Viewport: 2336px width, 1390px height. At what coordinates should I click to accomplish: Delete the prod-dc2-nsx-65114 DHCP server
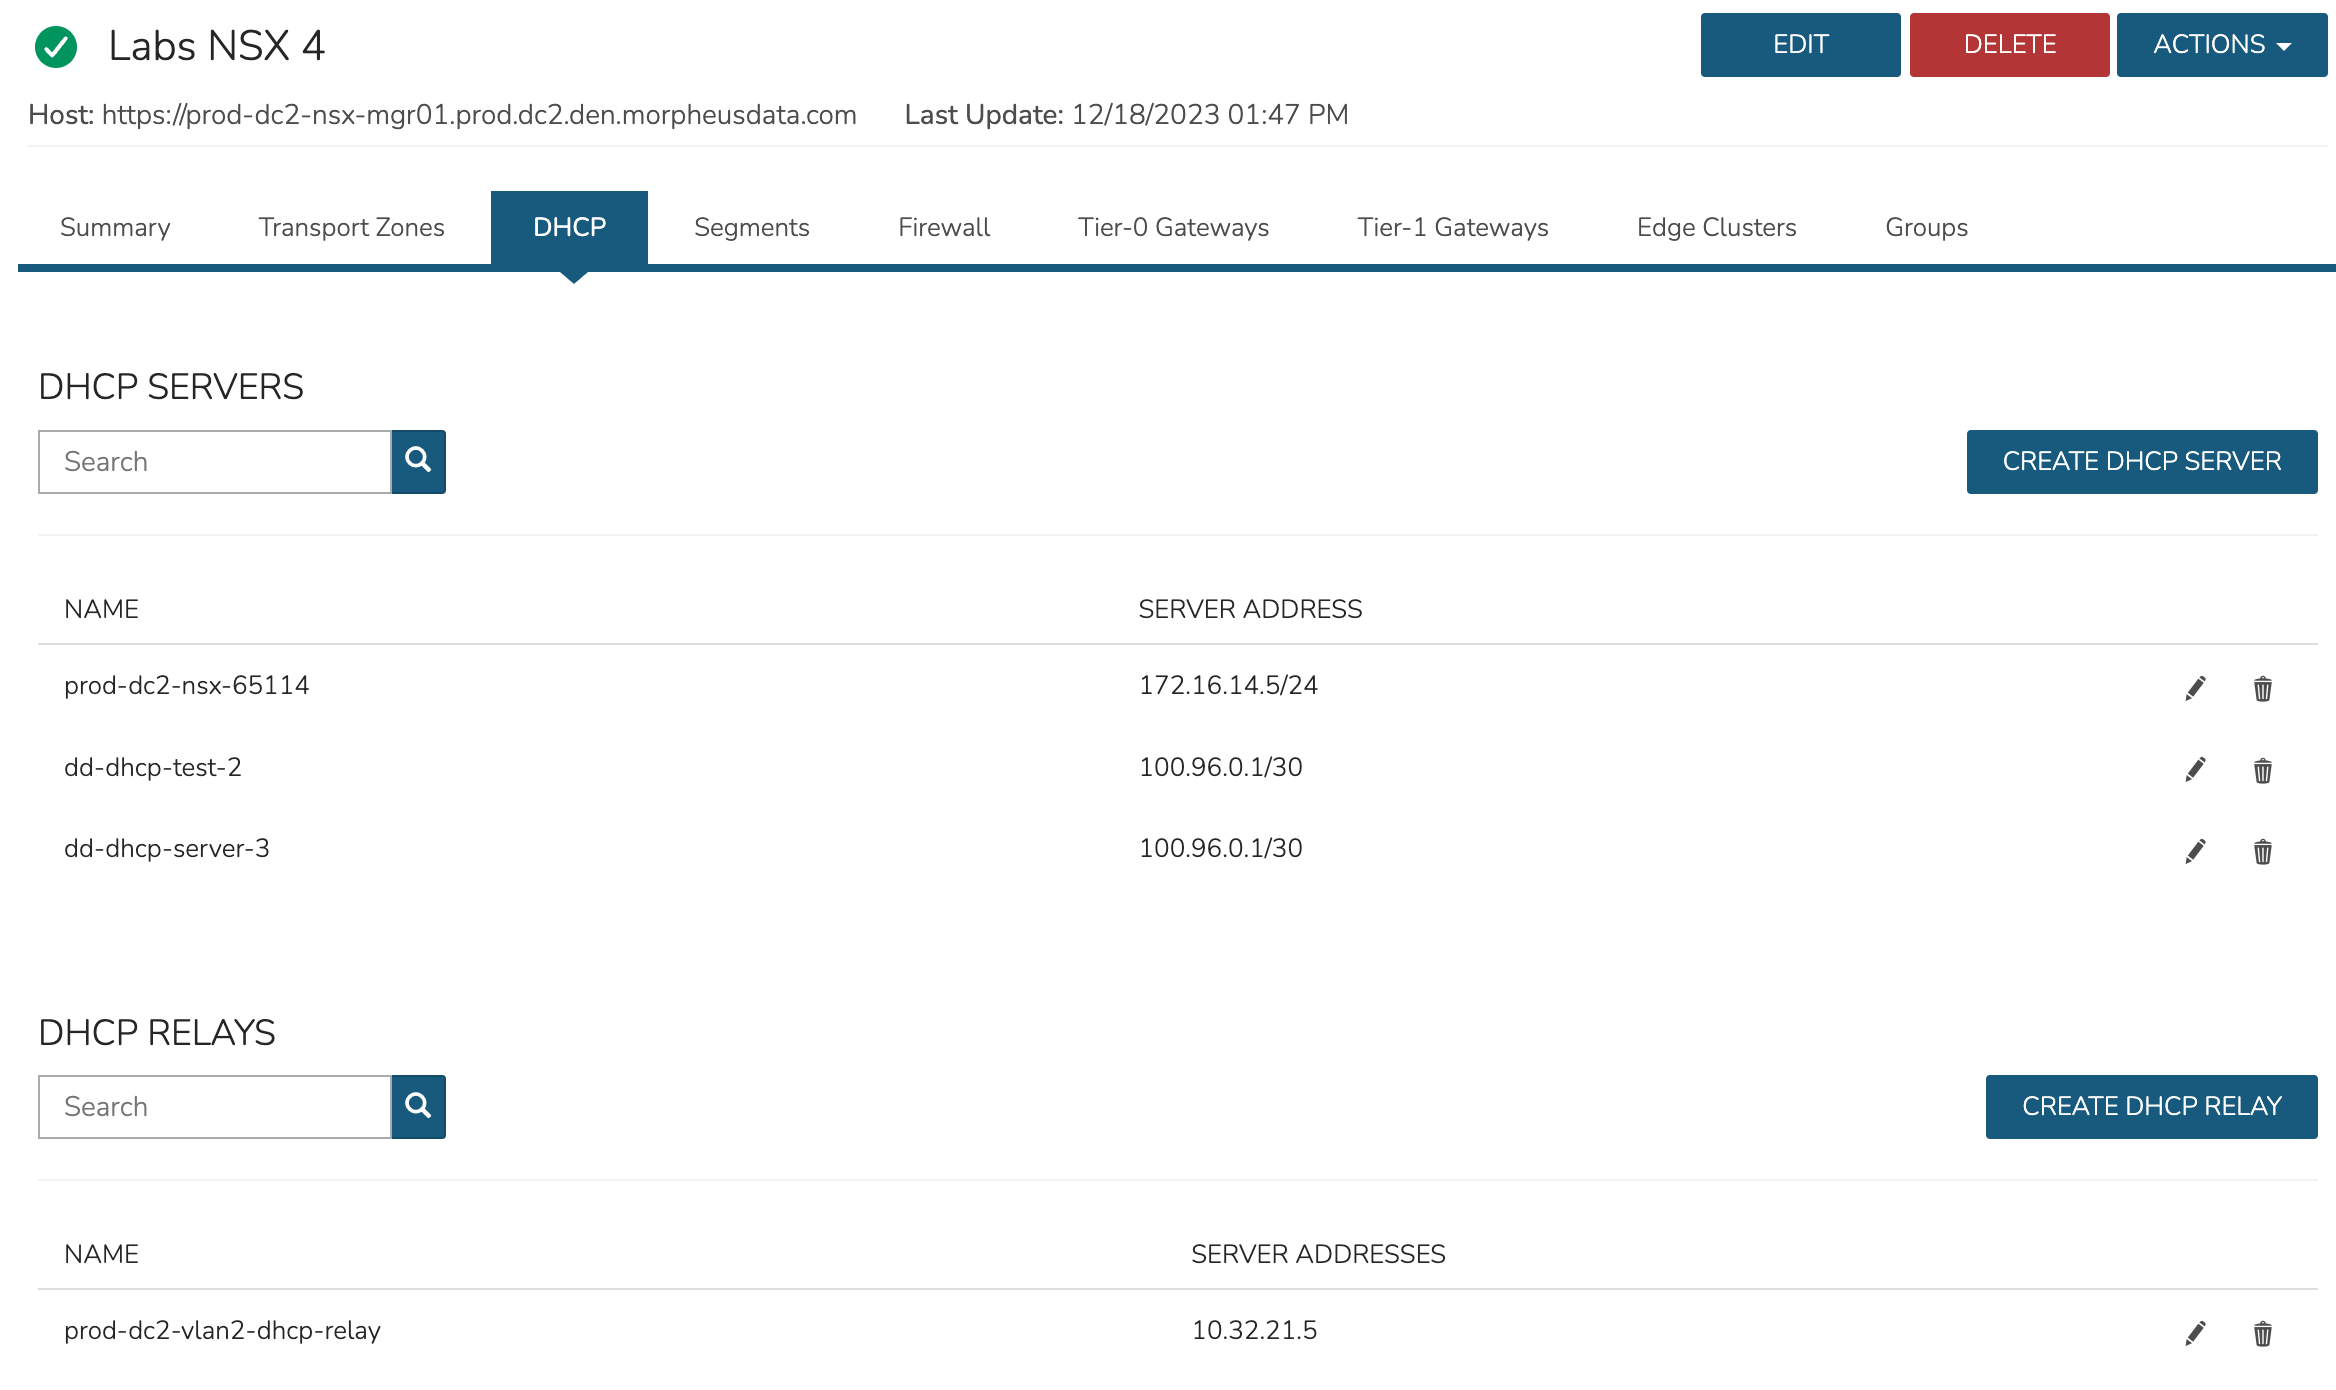tap(2262, 688)
